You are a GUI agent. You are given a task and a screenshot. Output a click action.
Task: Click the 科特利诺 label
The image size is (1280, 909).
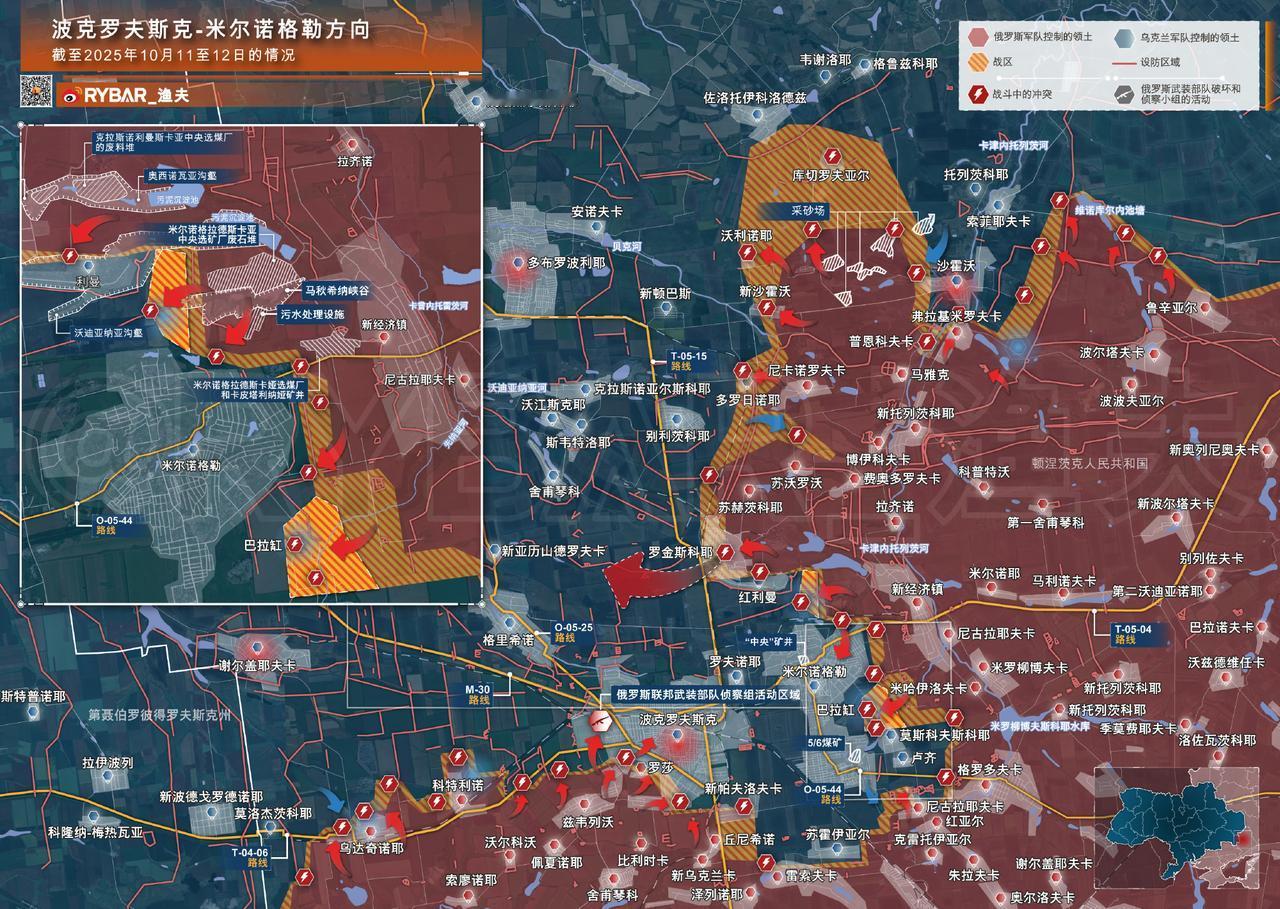point(458,786)
